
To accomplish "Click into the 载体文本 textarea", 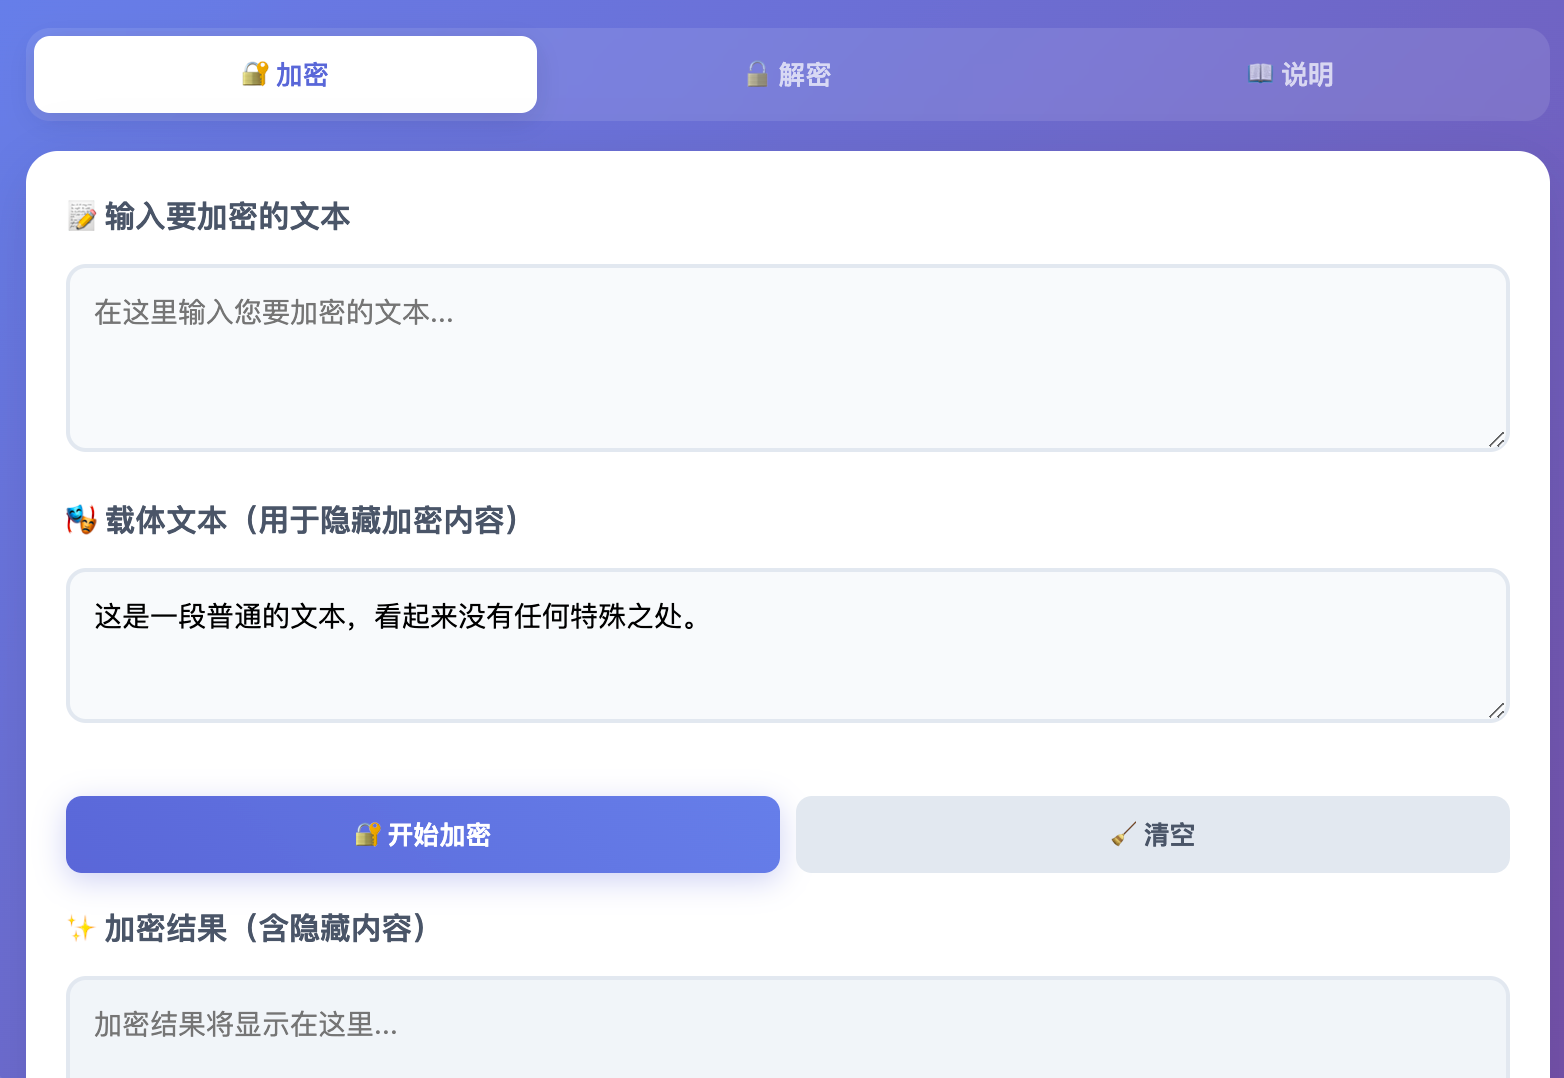I will click(x=788, y=645).
